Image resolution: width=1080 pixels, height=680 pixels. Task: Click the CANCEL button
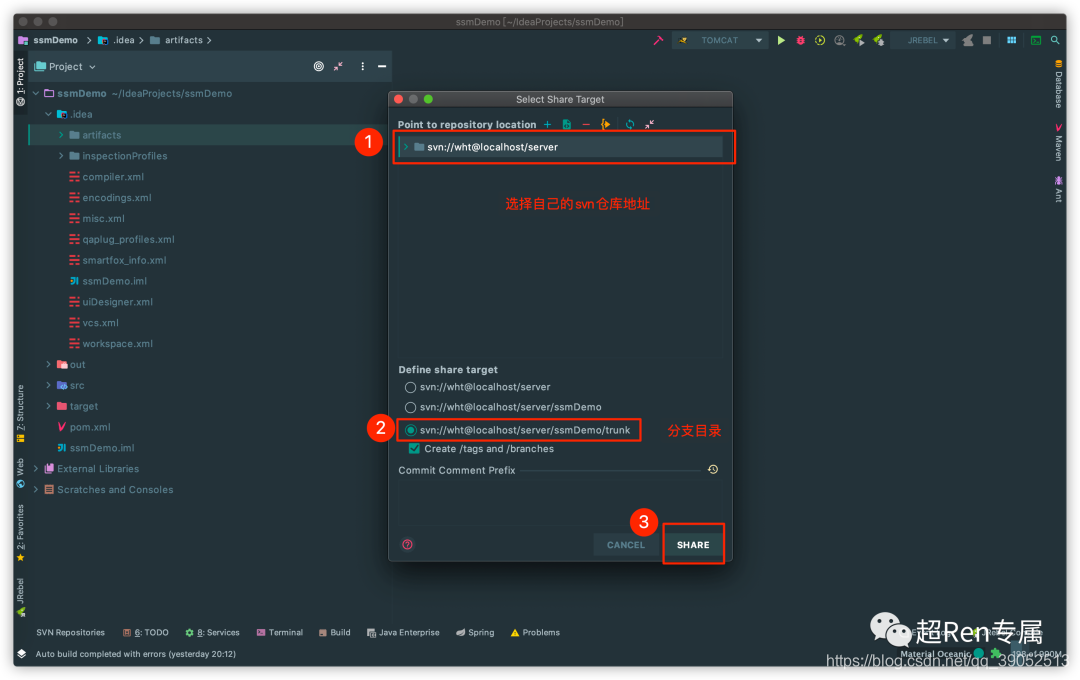625,545
